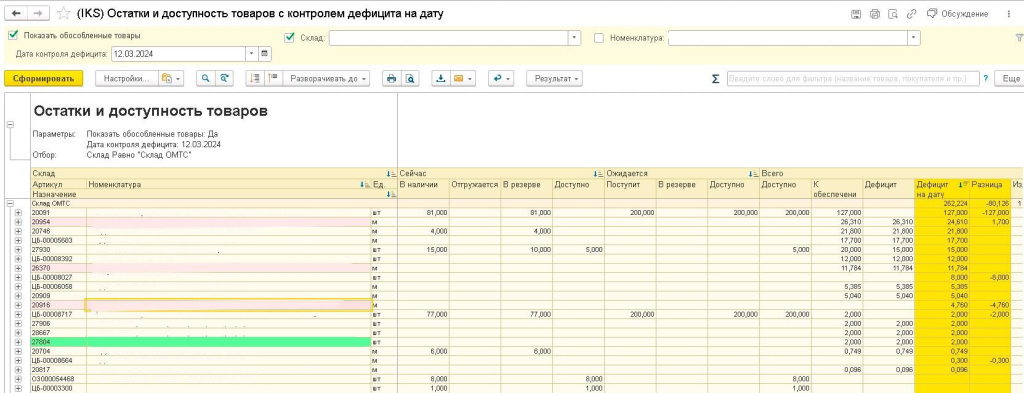Go forward with the right arrow button

38,13
